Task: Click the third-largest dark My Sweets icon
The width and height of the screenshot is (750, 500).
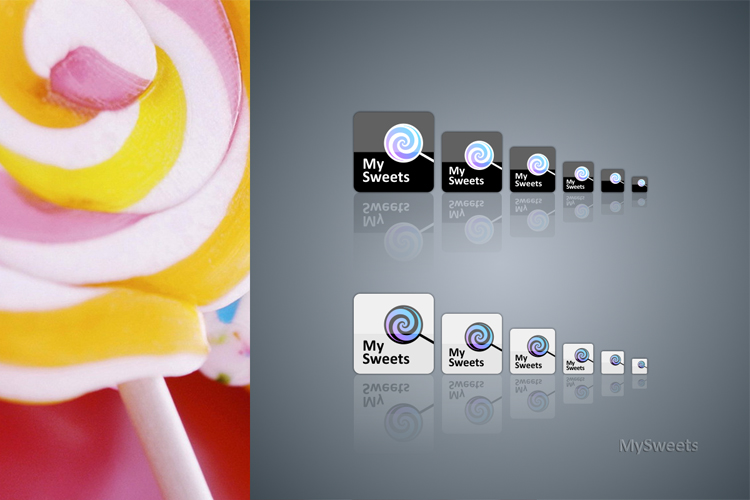Action: coord(532,169)
